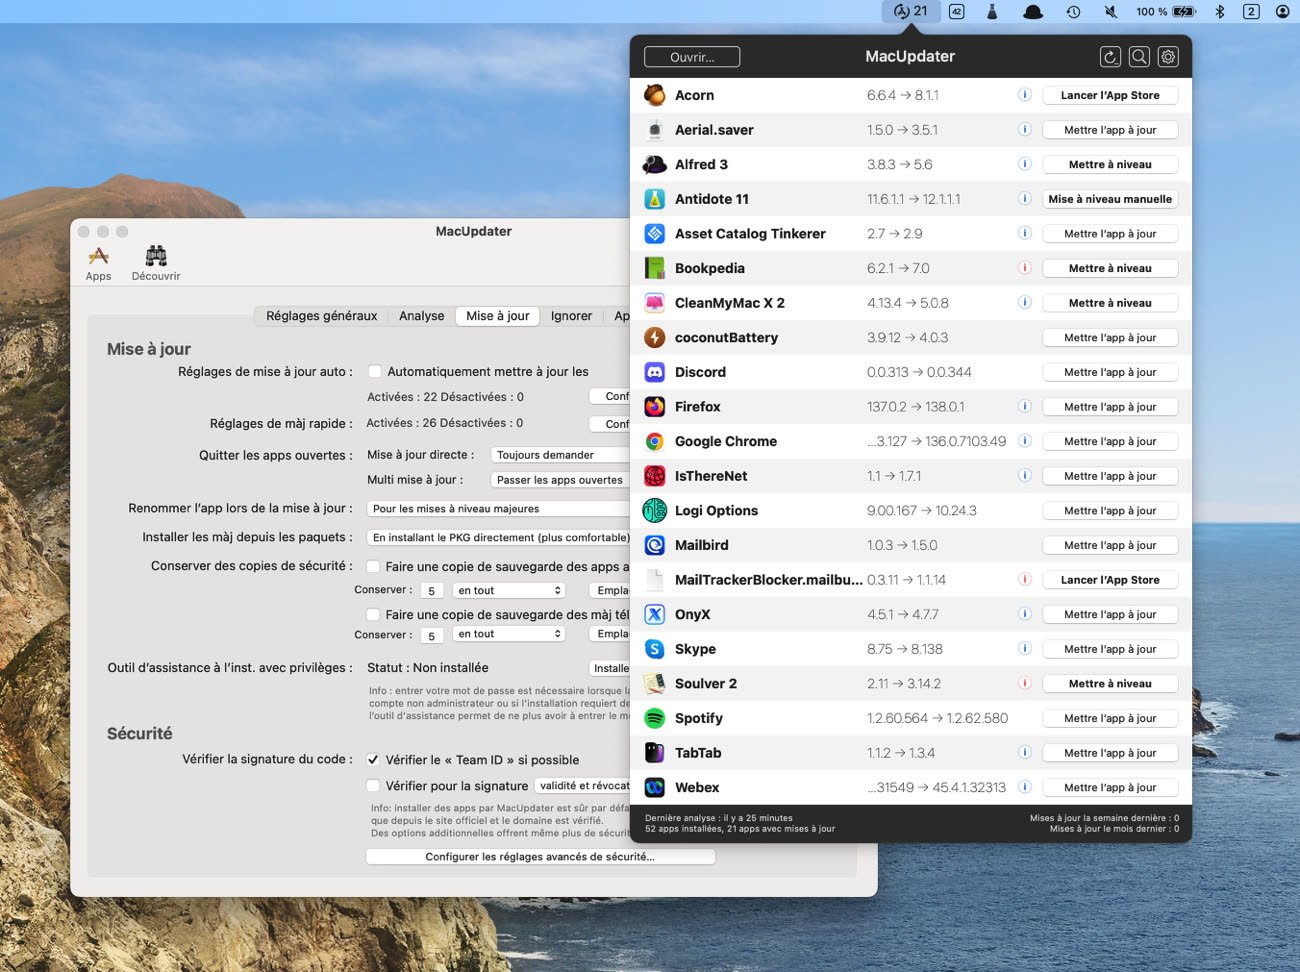1300x972 pixels.
Task: Click Configurer les réglages avancés de sécurité button
Action: pos(540,856)
